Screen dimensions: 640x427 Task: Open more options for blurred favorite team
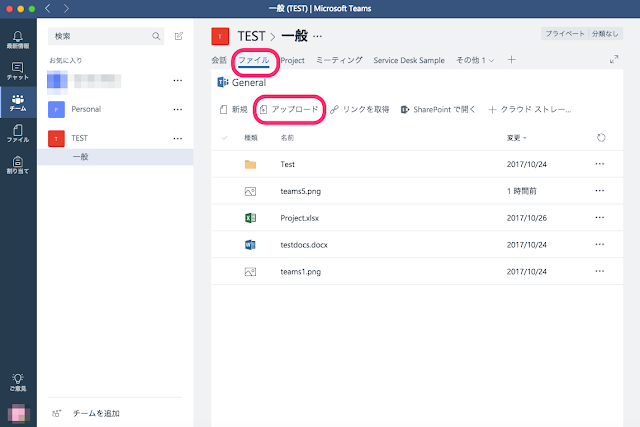[178, 80]
